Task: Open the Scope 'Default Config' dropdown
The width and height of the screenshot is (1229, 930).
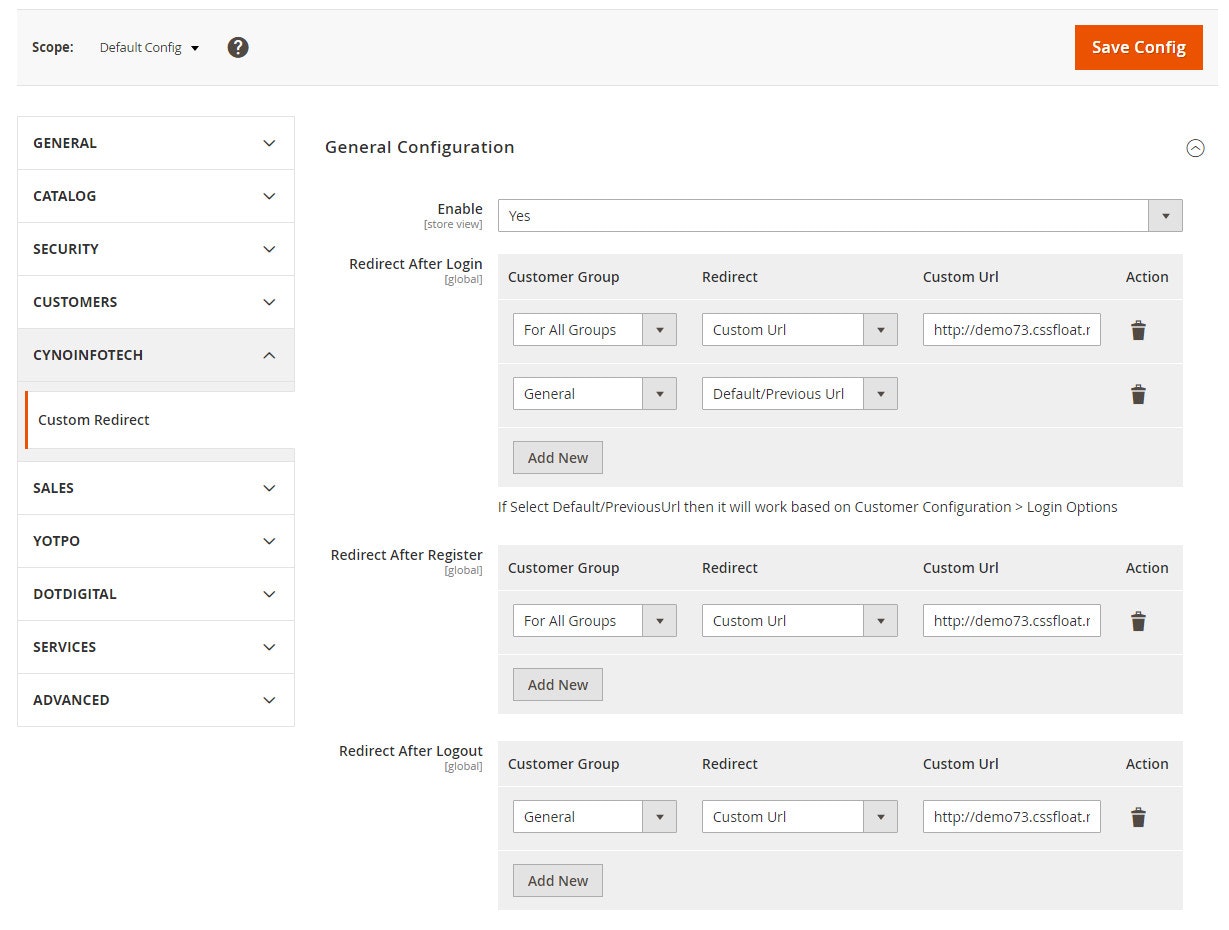Action: (x=148, y=47)
